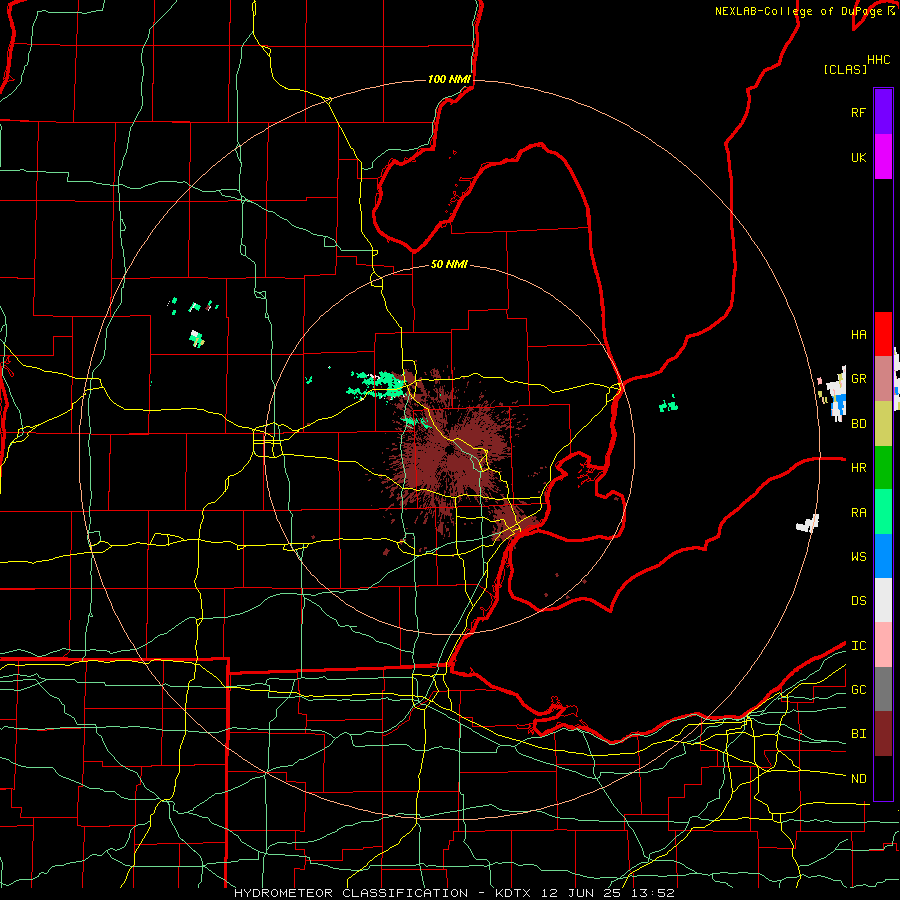Click the 'HYDROMETEOR CLASSIFICATION' title text

[351, 893]
